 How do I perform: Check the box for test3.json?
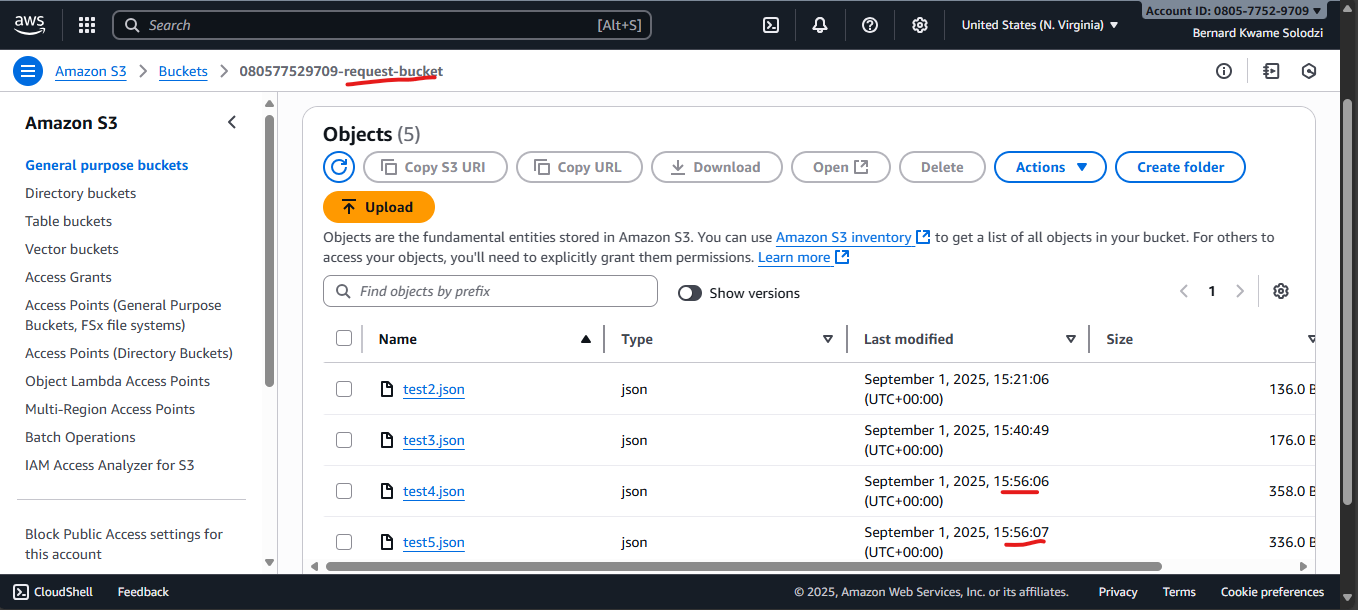click(344, 440)
